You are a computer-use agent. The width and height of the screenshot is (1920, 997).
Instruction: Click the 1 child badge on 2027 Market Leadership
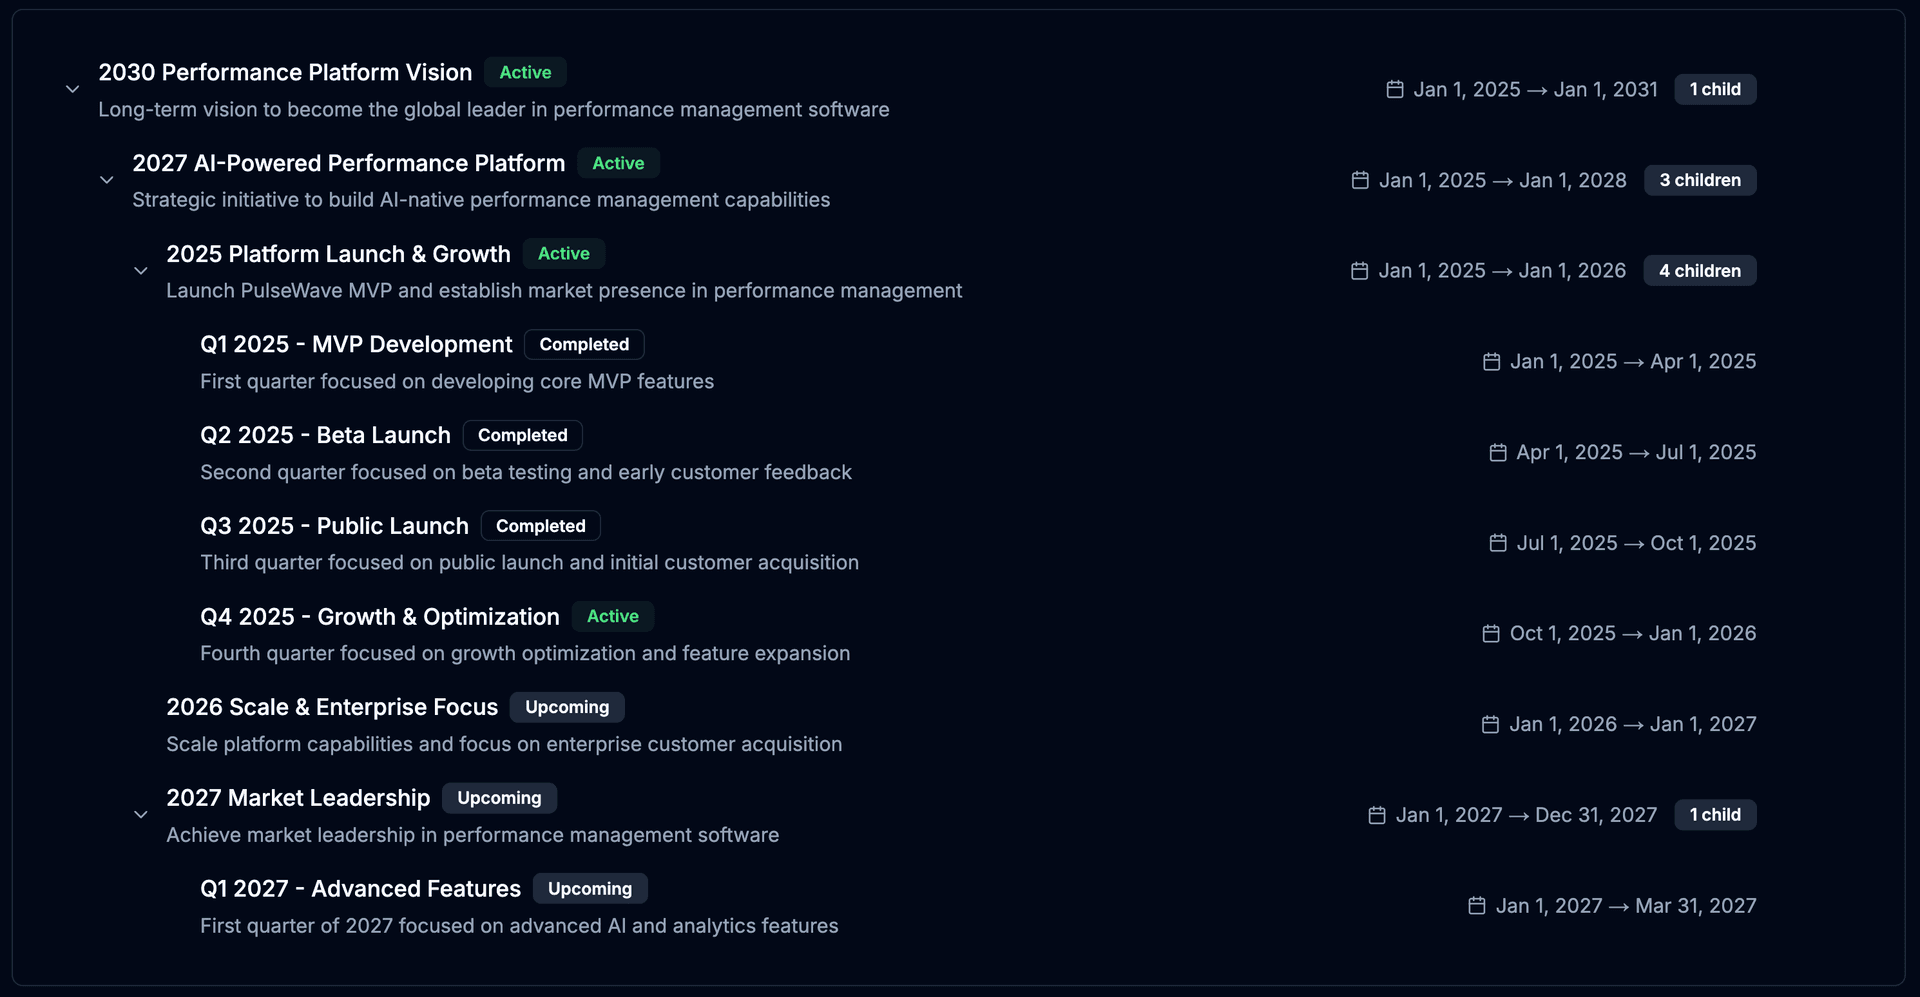[x=1715, y=815]
